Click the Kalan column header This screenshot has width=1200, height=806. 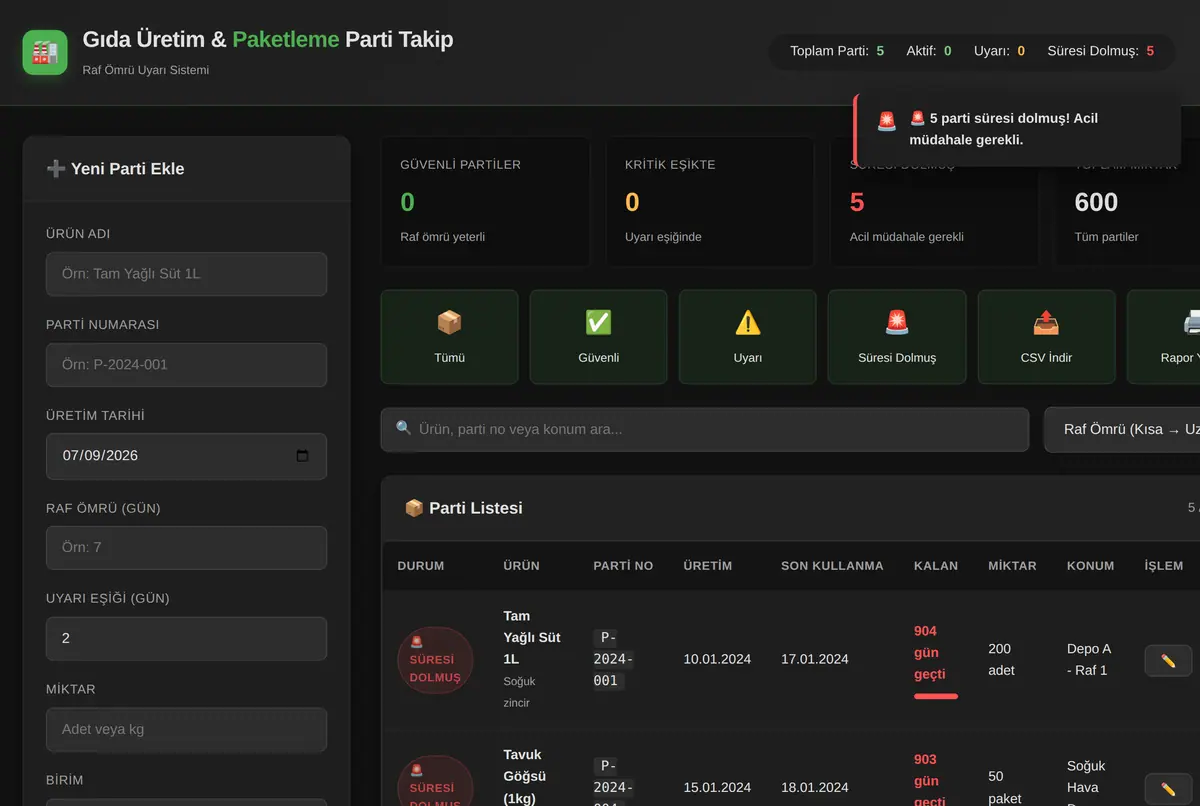(x=936, y=566)
